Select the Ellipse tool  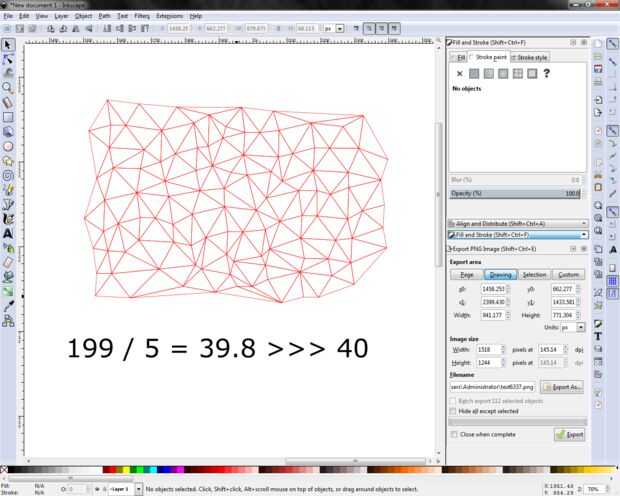click(8, 146)
